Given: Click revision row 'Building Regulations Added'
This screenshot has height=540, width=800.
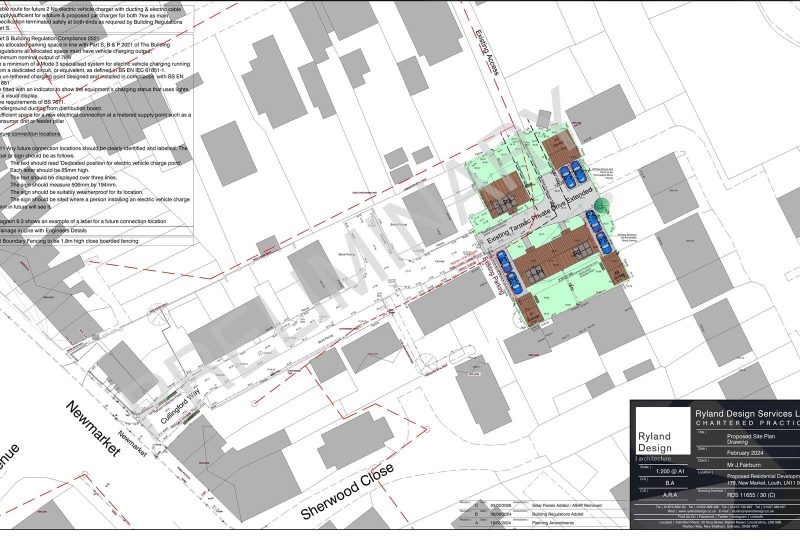Looking at the screenshot, I should point(557,514).
